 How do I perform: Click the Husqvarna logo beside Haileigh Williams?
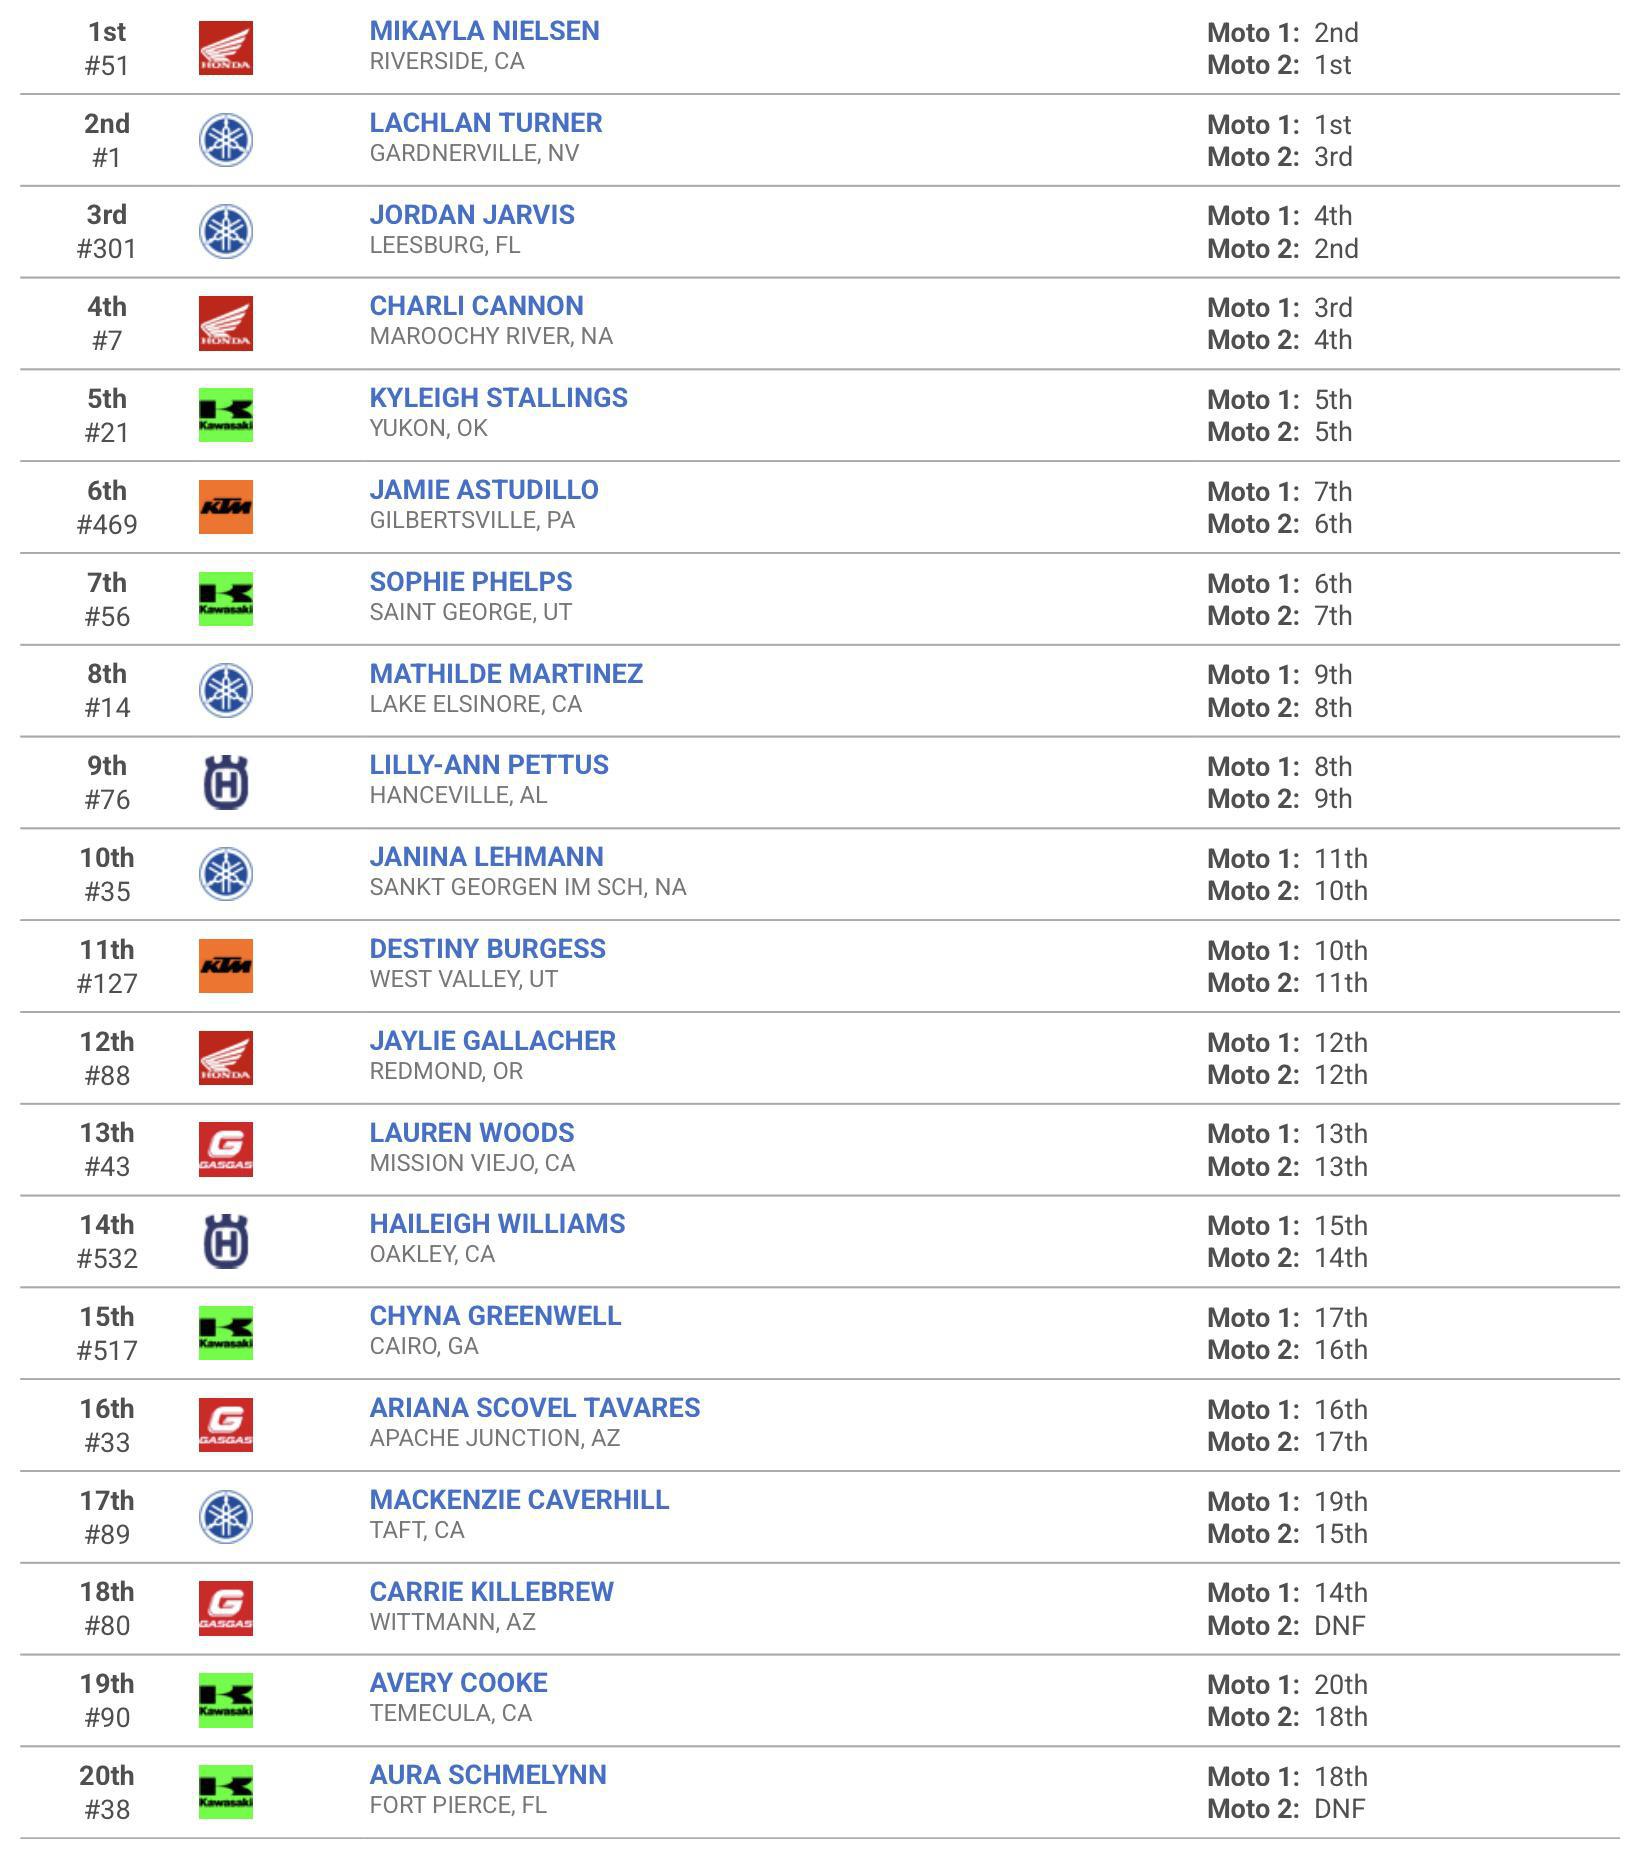pyautogui.click(x=225, y=1241)
